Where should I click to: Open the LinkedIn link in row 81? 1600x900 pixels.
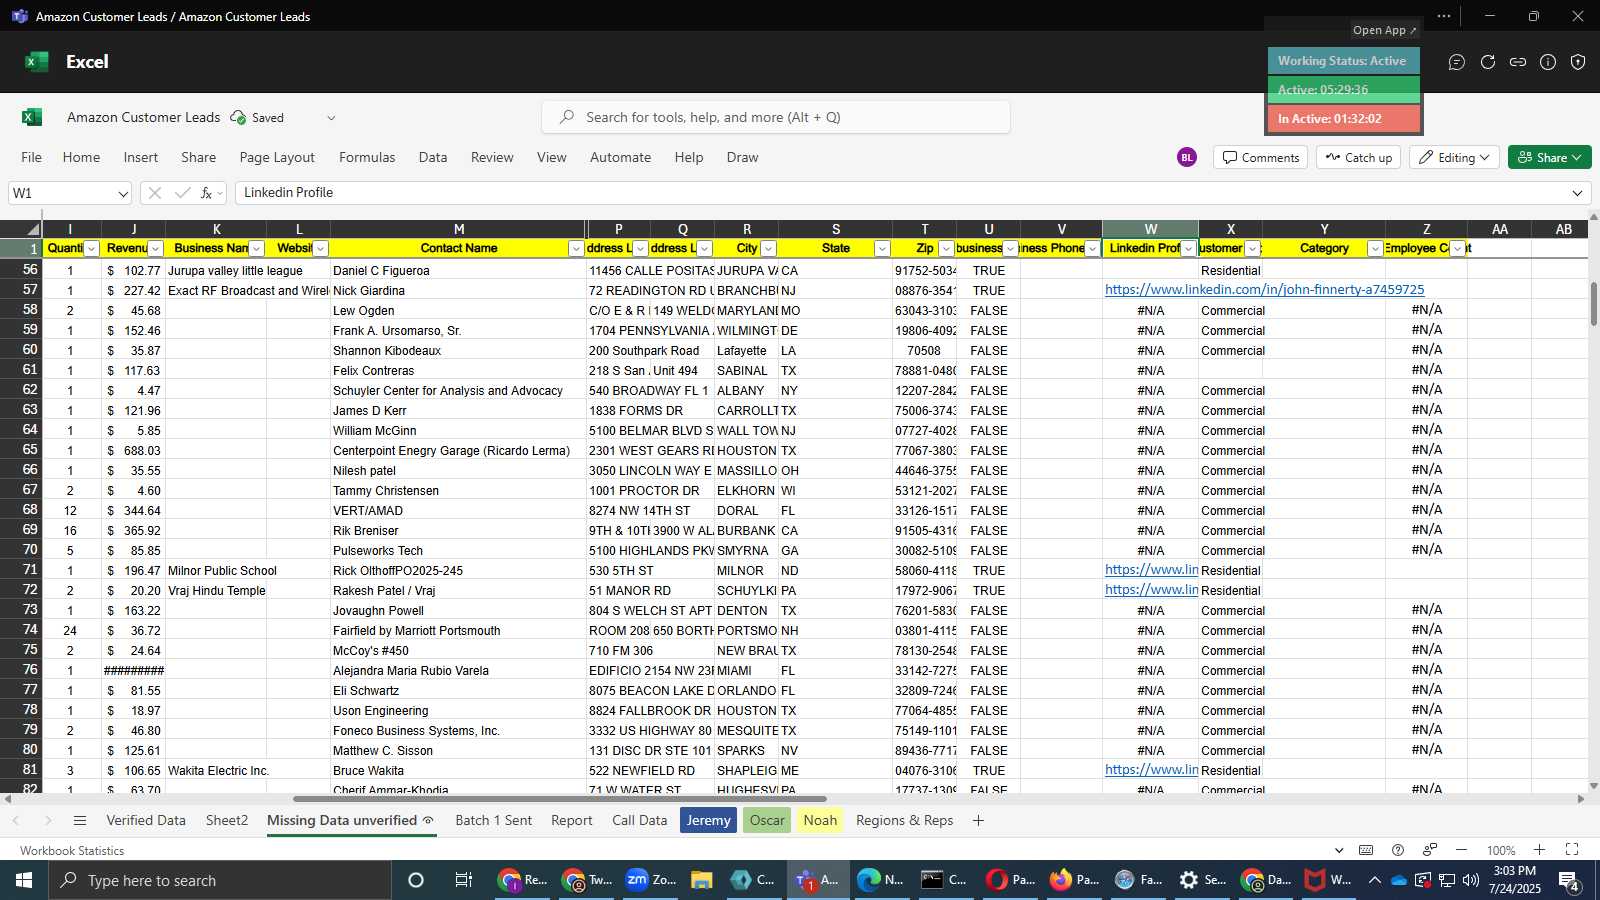coord(1151,770)
